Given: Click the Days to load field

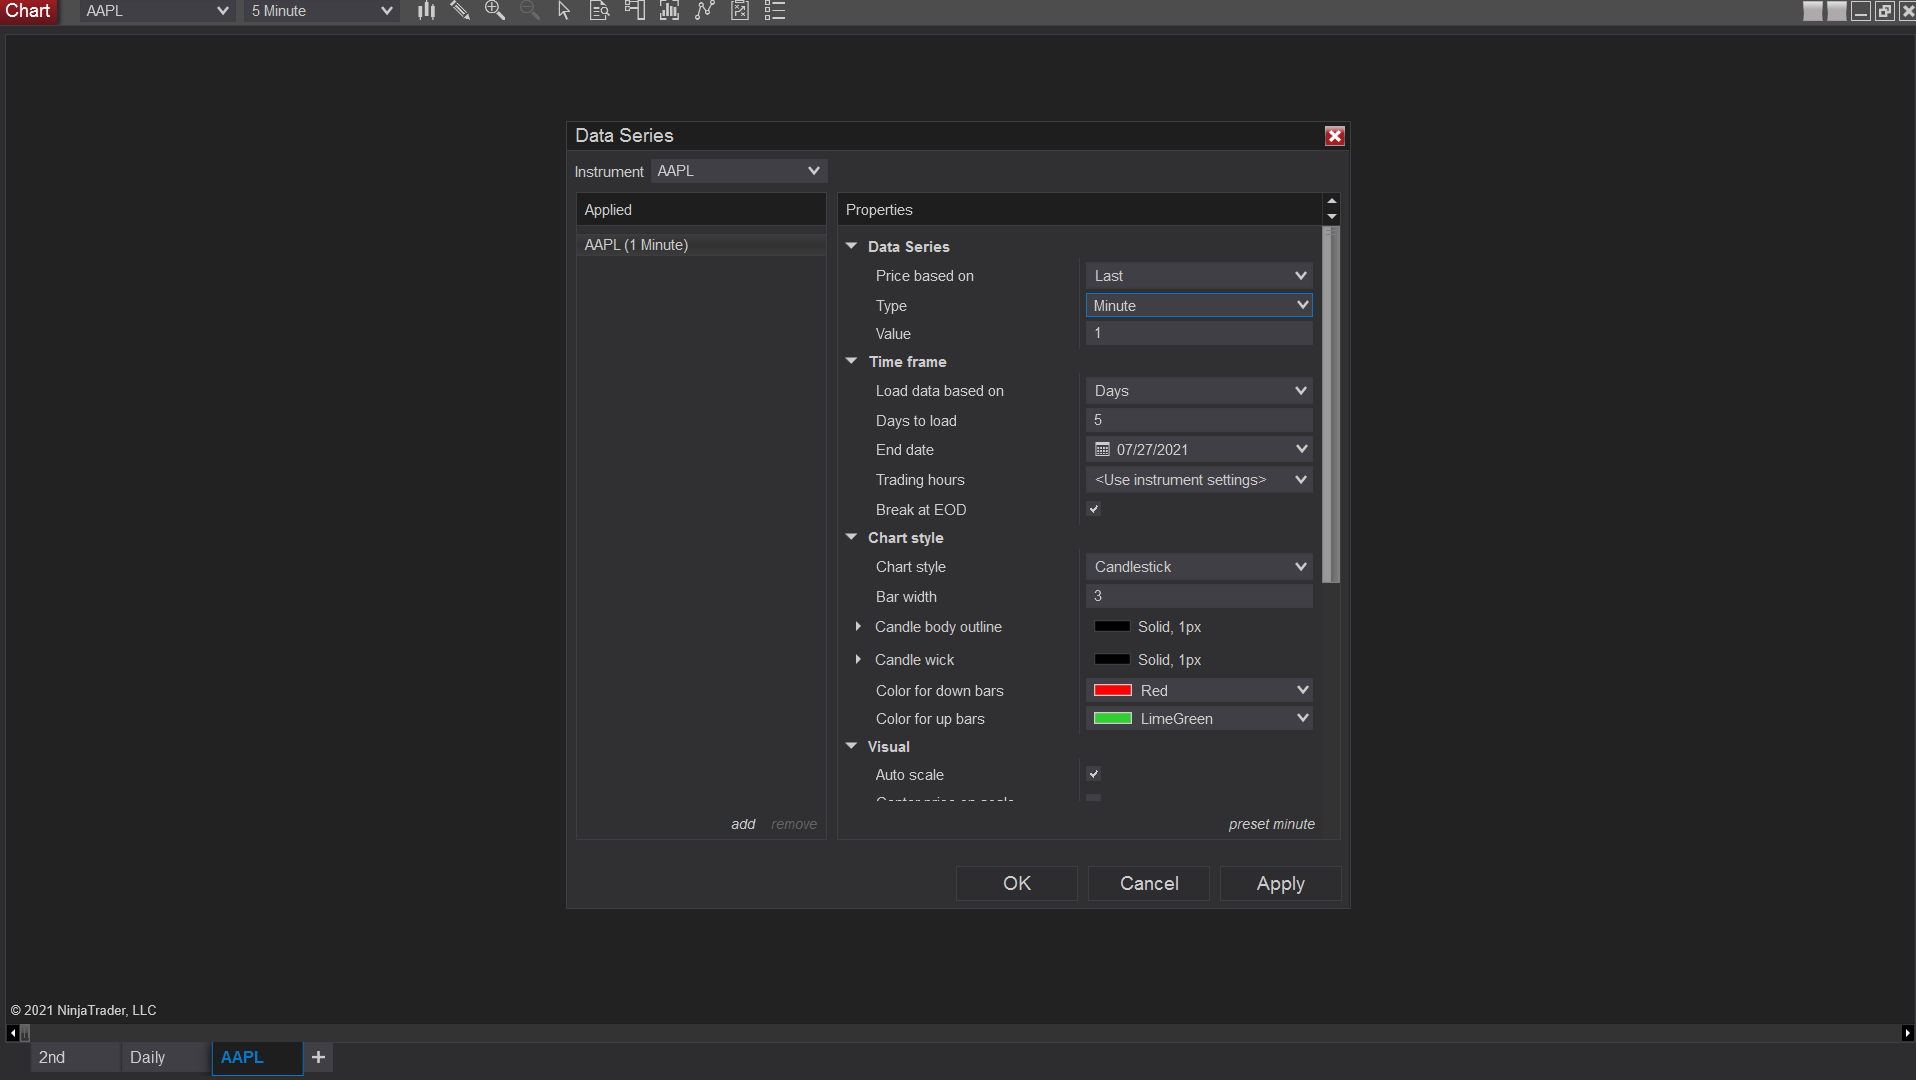Looking at the screenshot, I should pyautogui.click(x=1199, y=421).
